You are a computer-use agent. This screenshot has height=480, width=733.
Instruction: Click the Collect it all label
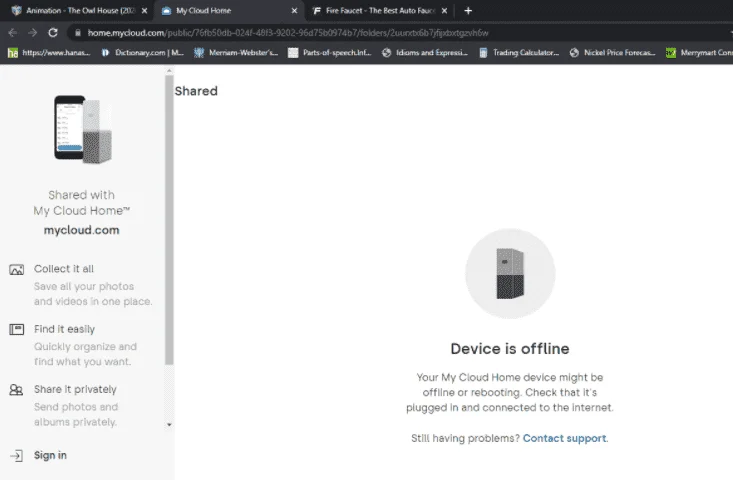tap(64, 269)
